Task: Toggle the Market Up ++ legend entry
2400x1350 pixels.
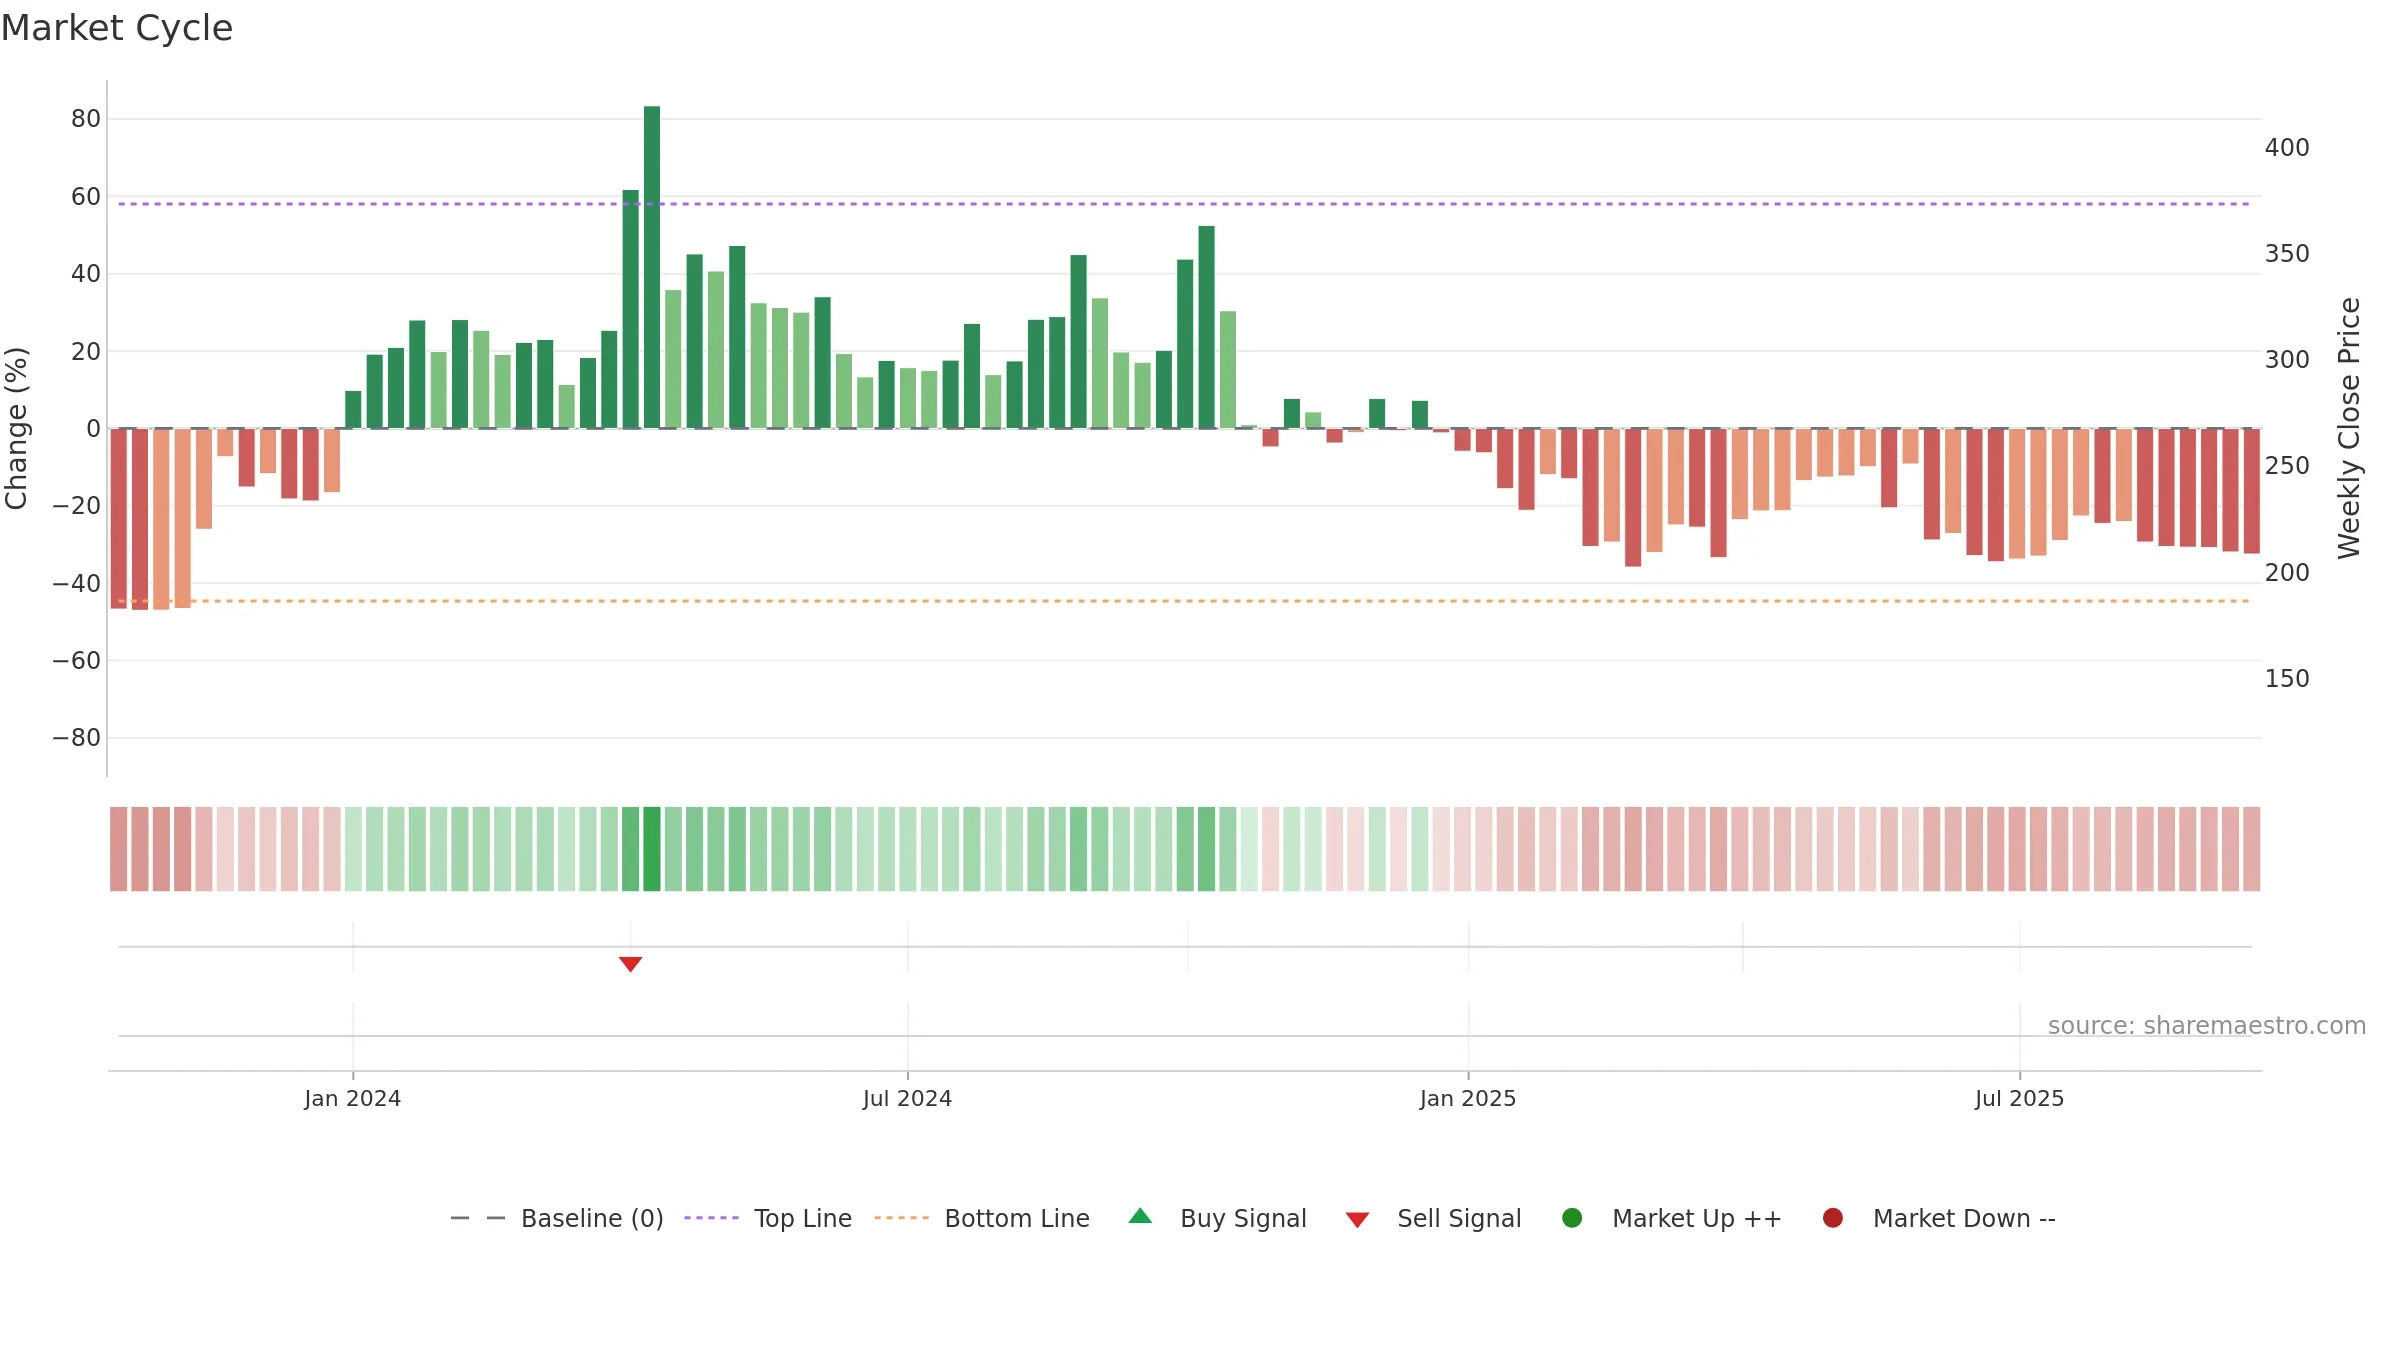Action: coord(1672,1218)
